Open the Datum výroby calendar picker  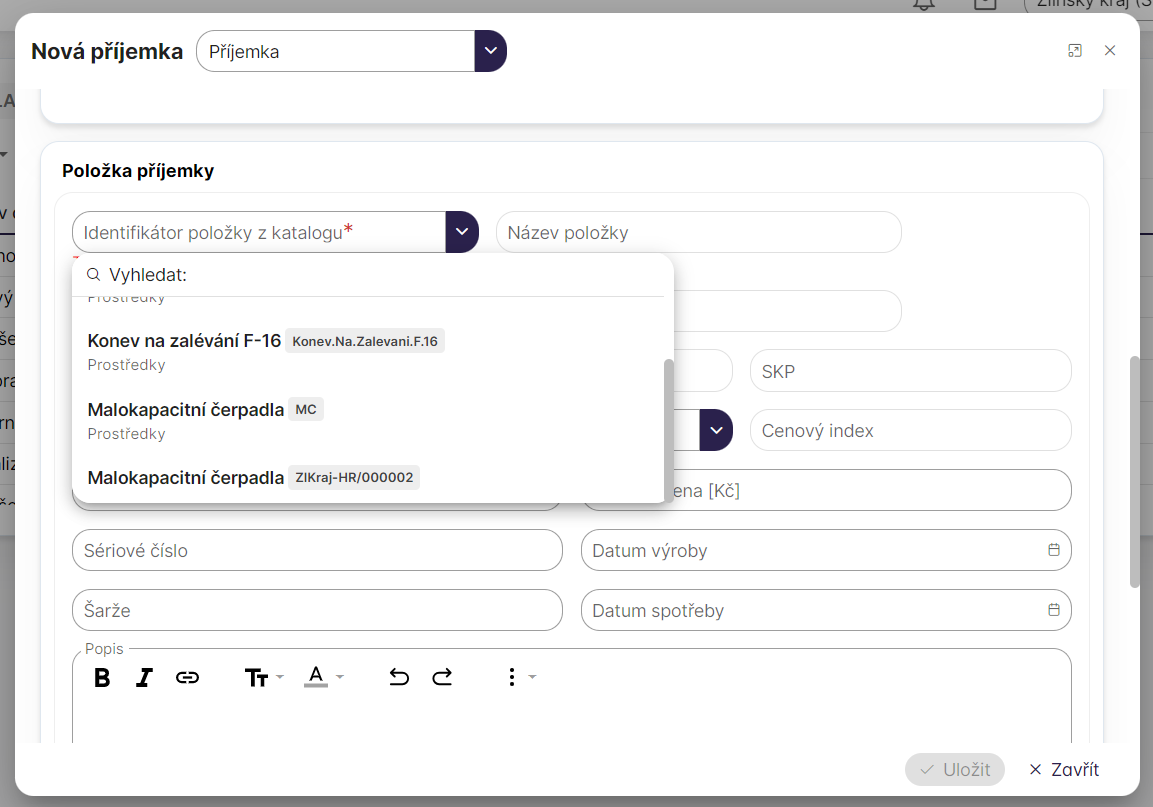click(1053, 550)
